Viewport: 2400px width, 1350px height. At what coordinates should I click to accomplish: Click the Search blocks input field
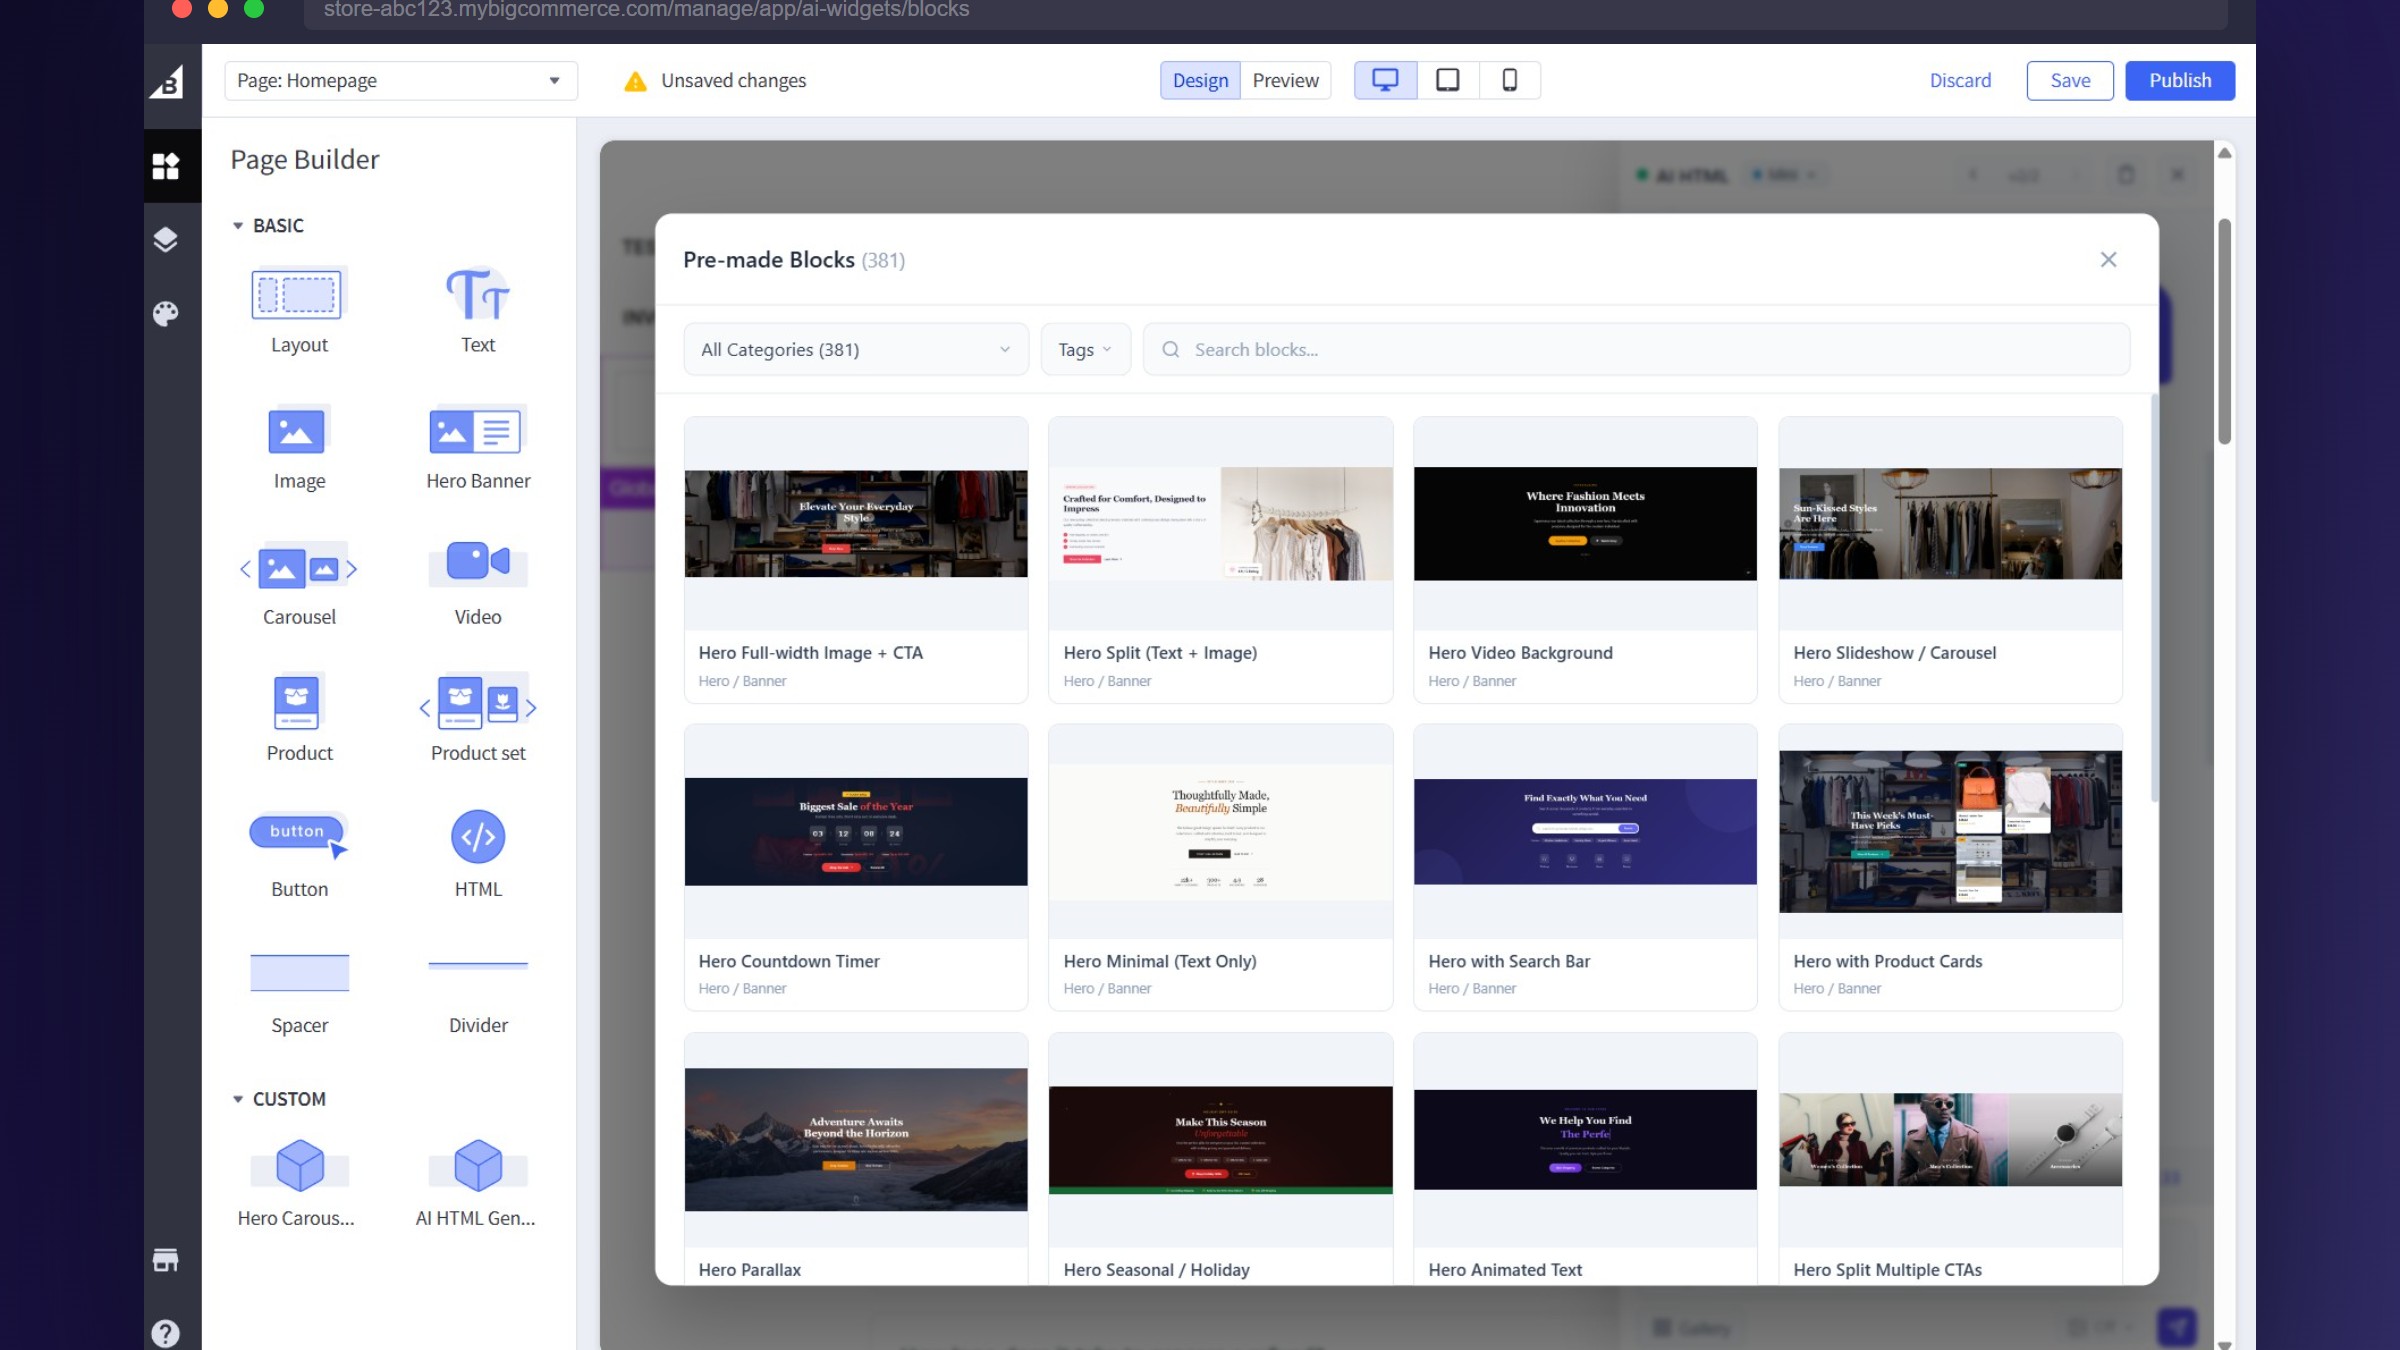point(1640,350)
